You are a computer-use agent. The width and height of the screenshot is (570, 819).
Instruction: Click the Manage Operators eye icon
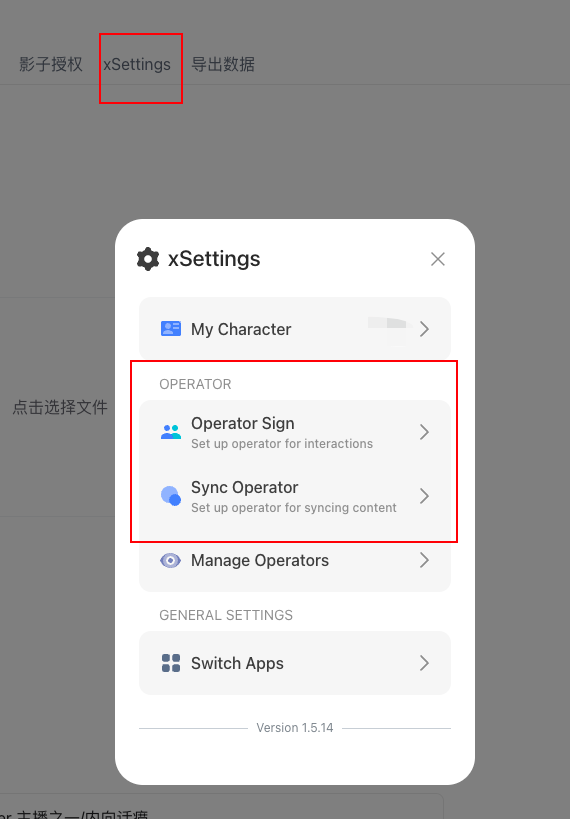click(170, 560)
